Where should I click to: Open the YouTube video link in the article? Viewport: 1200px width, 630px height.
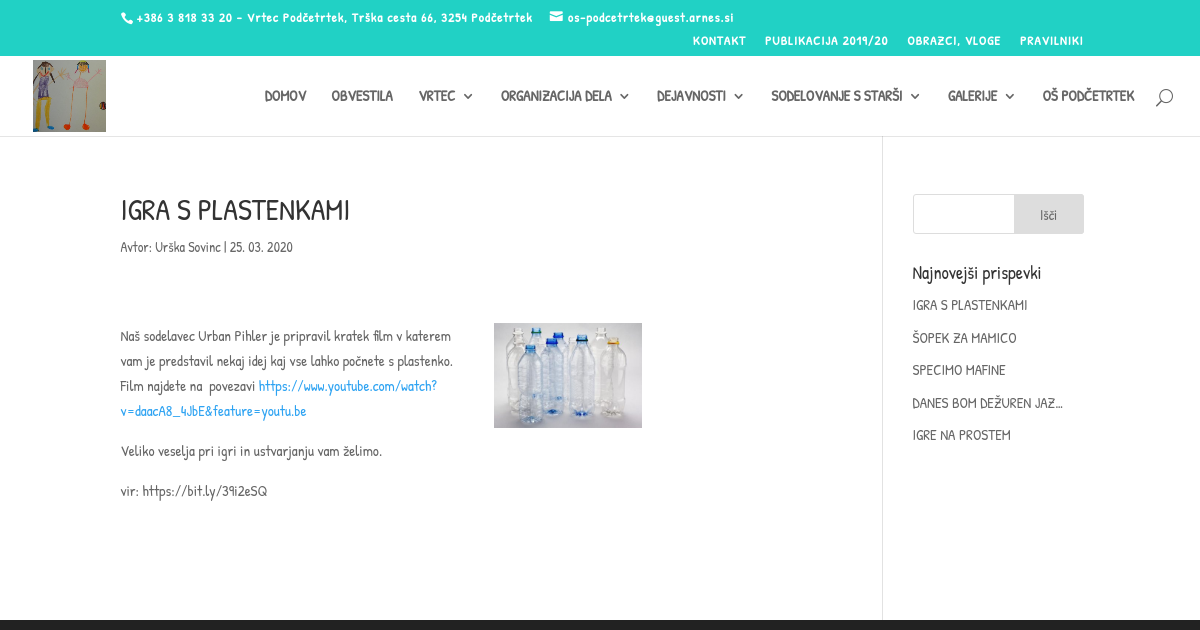coord(347,398)
